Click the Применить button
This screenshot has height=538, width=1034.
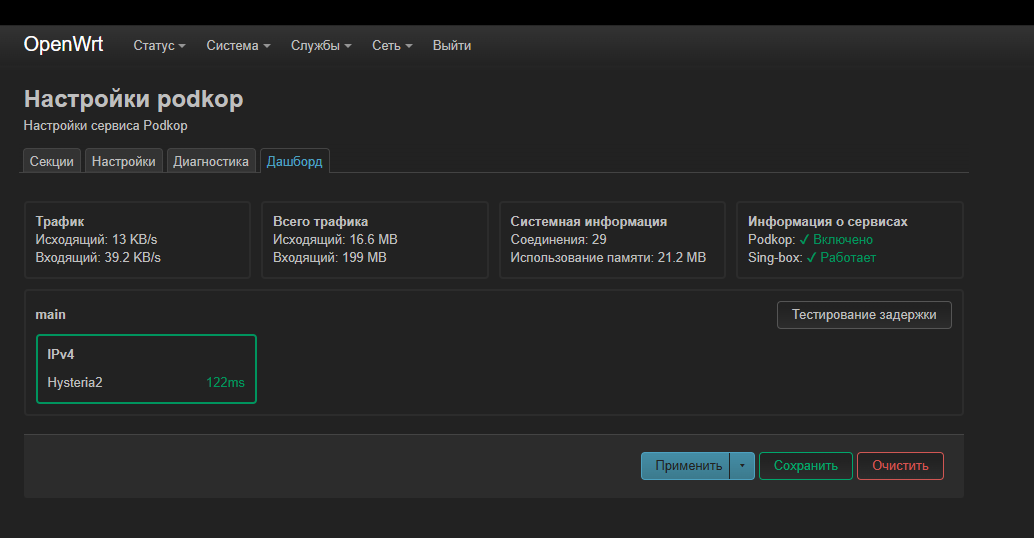point(686,465)
